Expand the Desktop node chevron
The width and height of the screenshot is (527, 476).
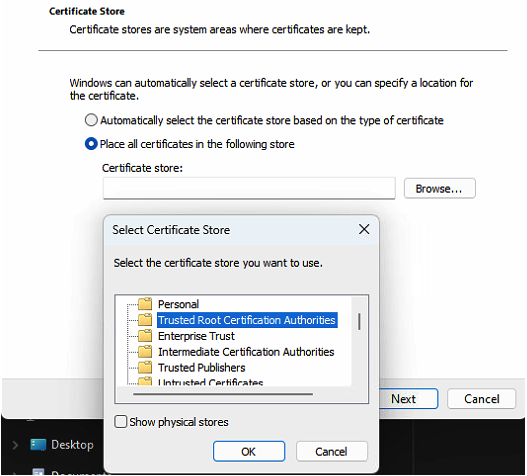[15, 445]
